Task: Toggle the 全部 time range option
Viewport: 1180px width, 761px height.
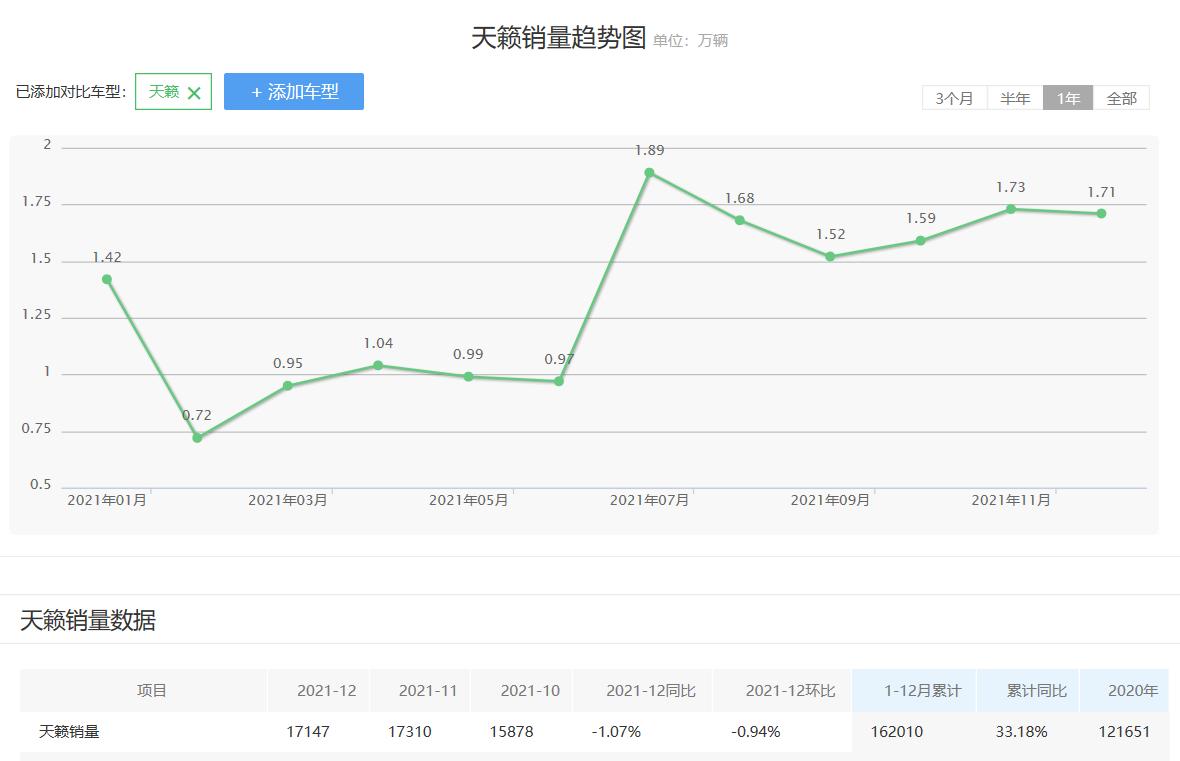Action: pos(1119,98)
